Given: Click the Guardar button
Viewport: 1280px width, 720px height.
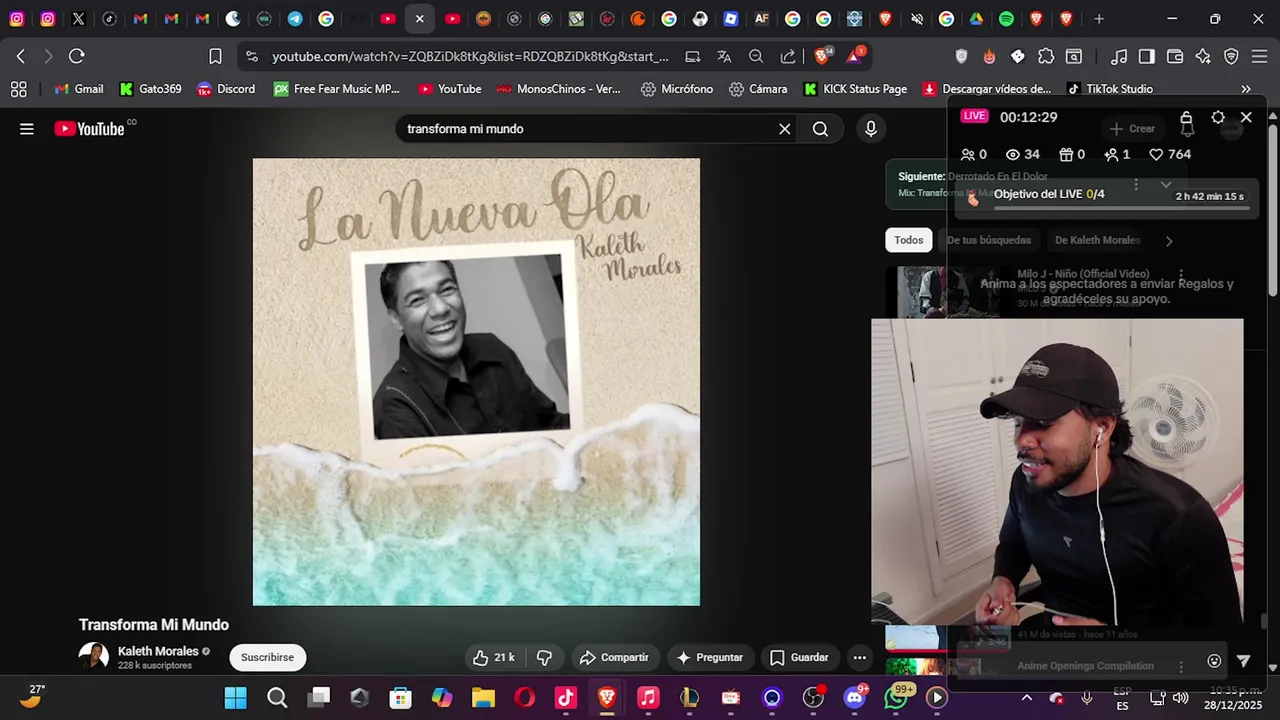Looking at the screenshot, I should tap(799, 657).
